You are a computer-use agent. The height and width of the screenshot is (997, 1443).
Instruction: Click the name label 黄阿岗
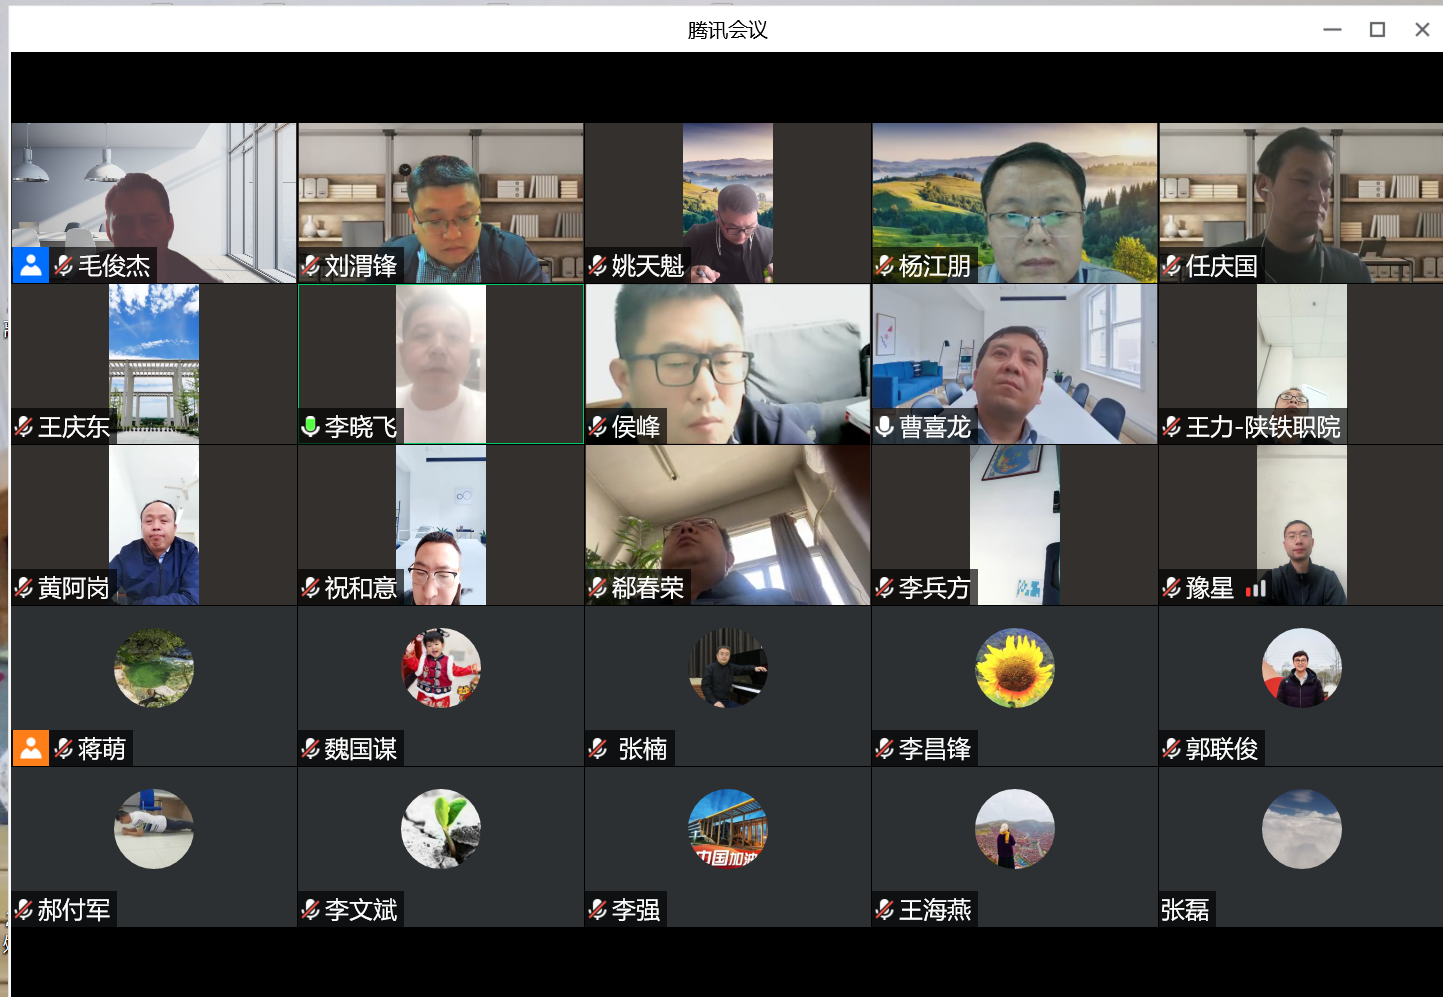(74, 588)
